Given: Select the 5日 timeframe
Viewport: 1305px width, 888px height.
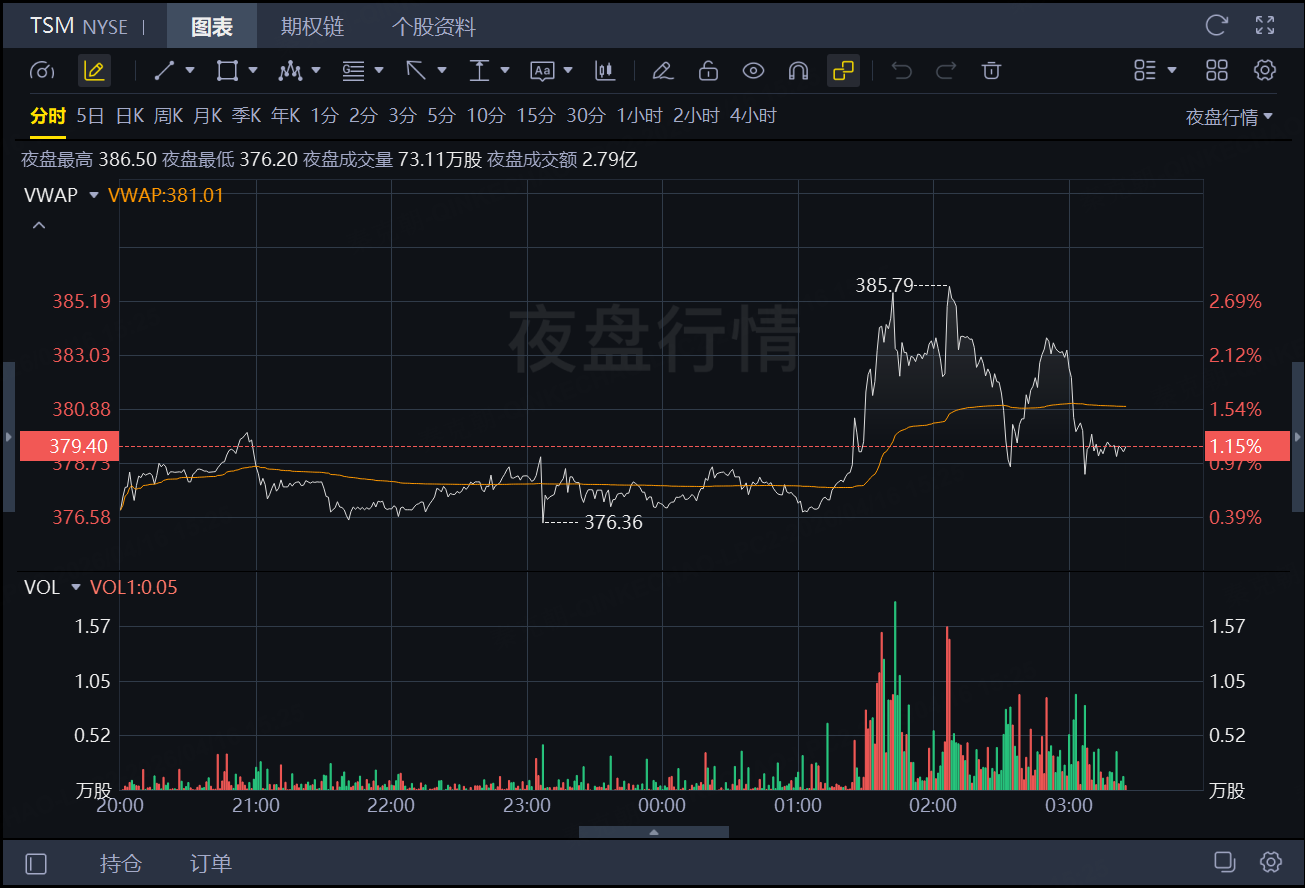Looking at the screenshot, I should 90,116.
